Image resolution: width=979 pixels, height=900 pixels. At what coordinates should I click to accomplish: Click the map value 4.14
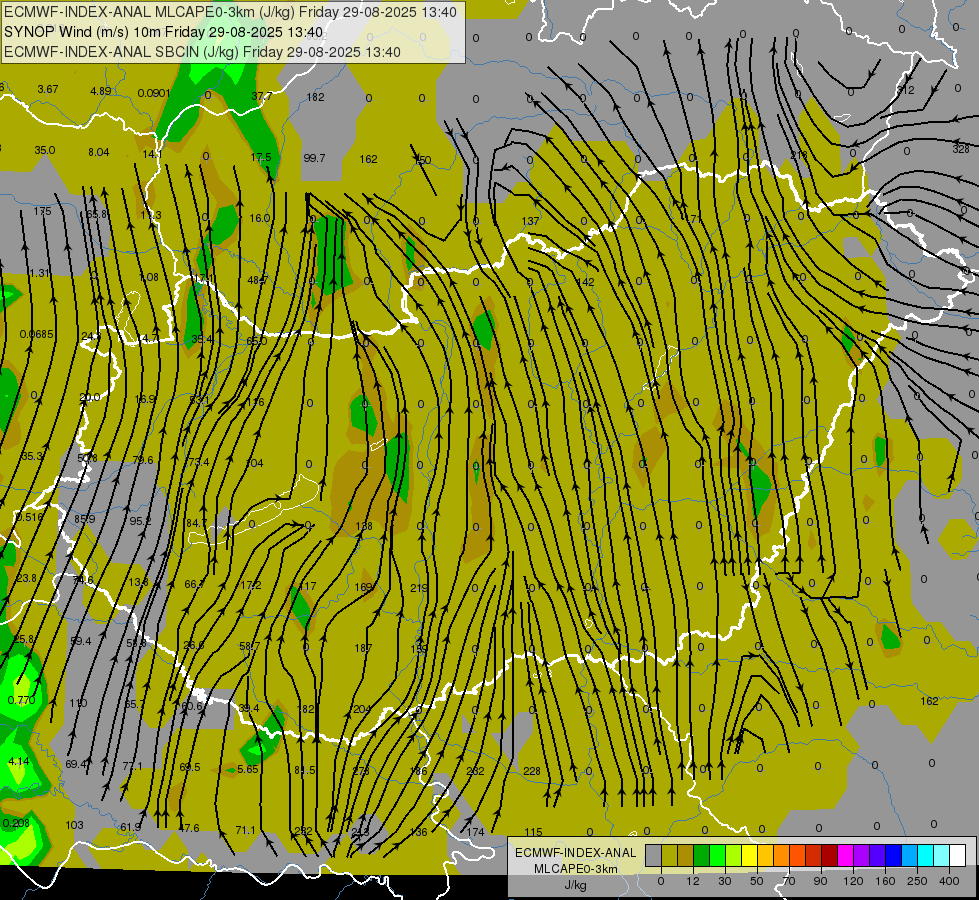pyautogui.click(x=19, y=761)
